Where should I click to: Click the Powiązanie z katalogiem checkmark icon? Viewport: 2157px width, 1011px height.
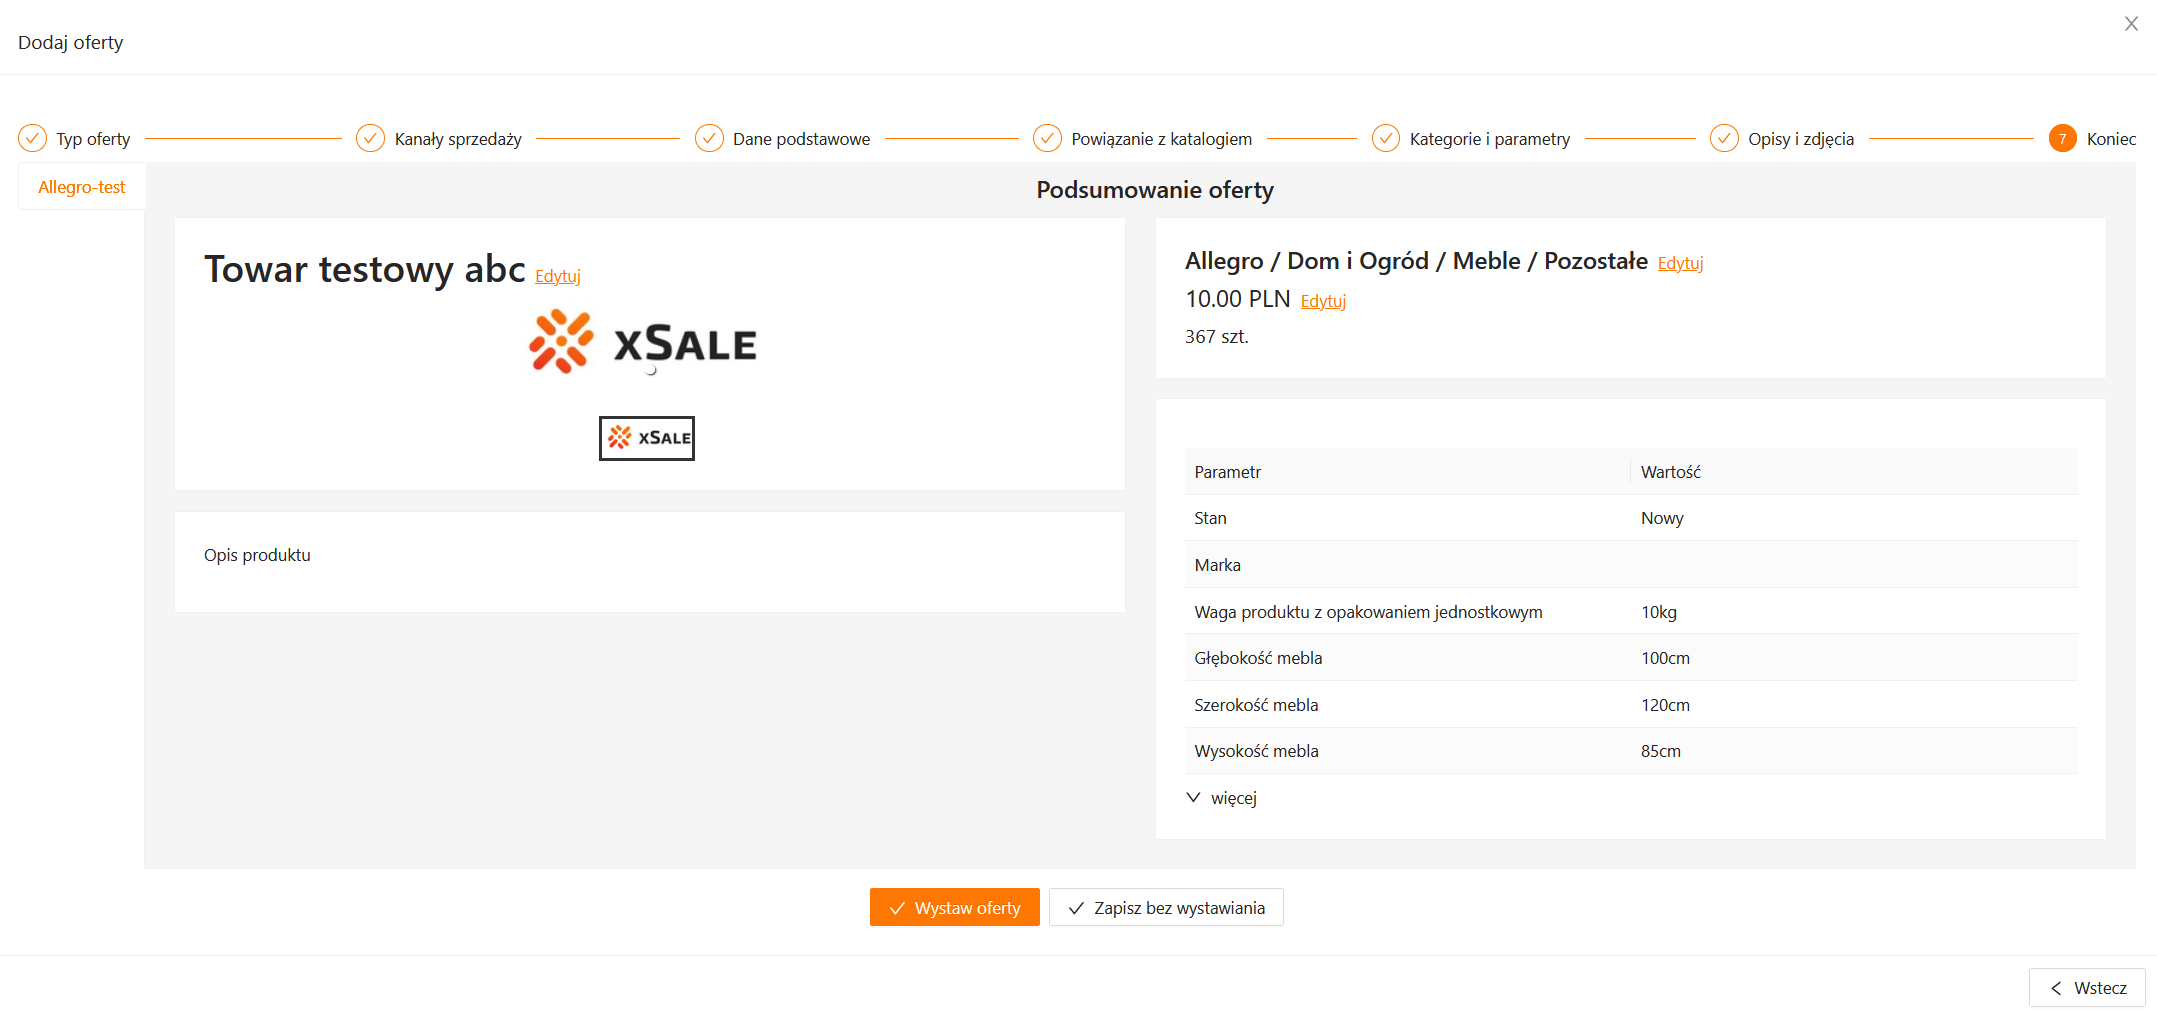point(1047,138)
